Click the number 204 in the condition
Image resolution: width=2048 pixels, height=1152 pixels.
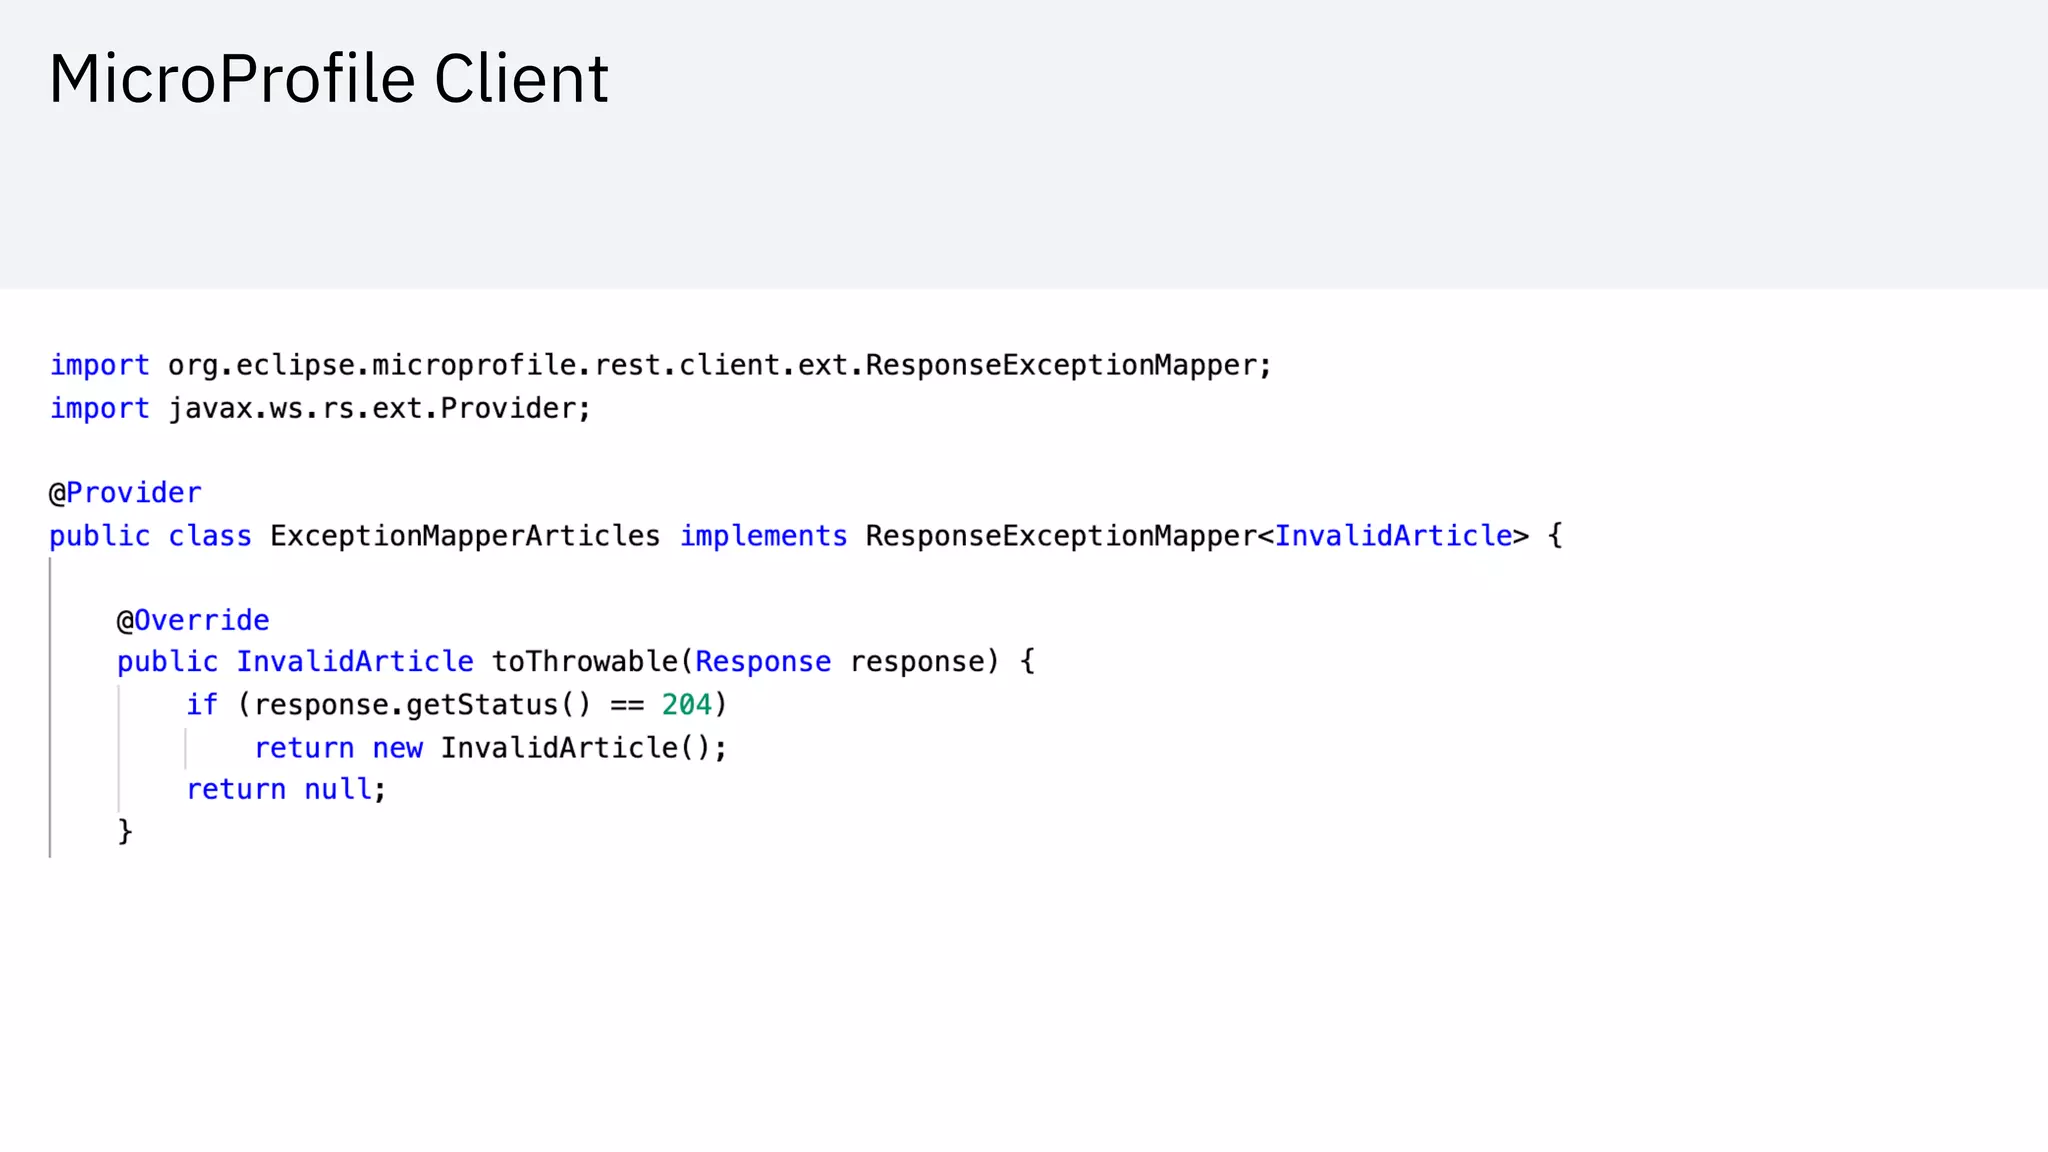click(686, 705)
